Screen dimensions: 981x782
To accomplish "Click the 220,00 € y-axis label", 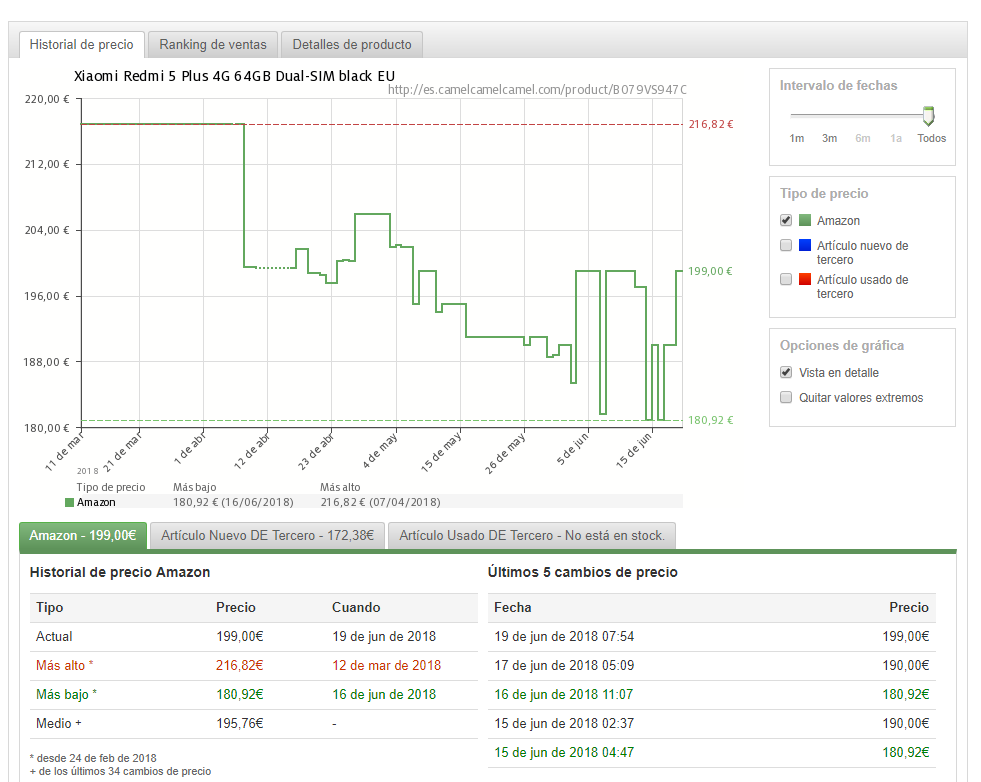I will tap(47, 99).
